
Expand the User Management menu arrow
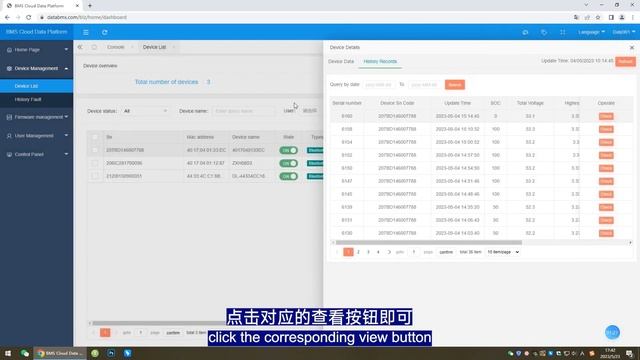pyautogui.click(x=66, y=136)
